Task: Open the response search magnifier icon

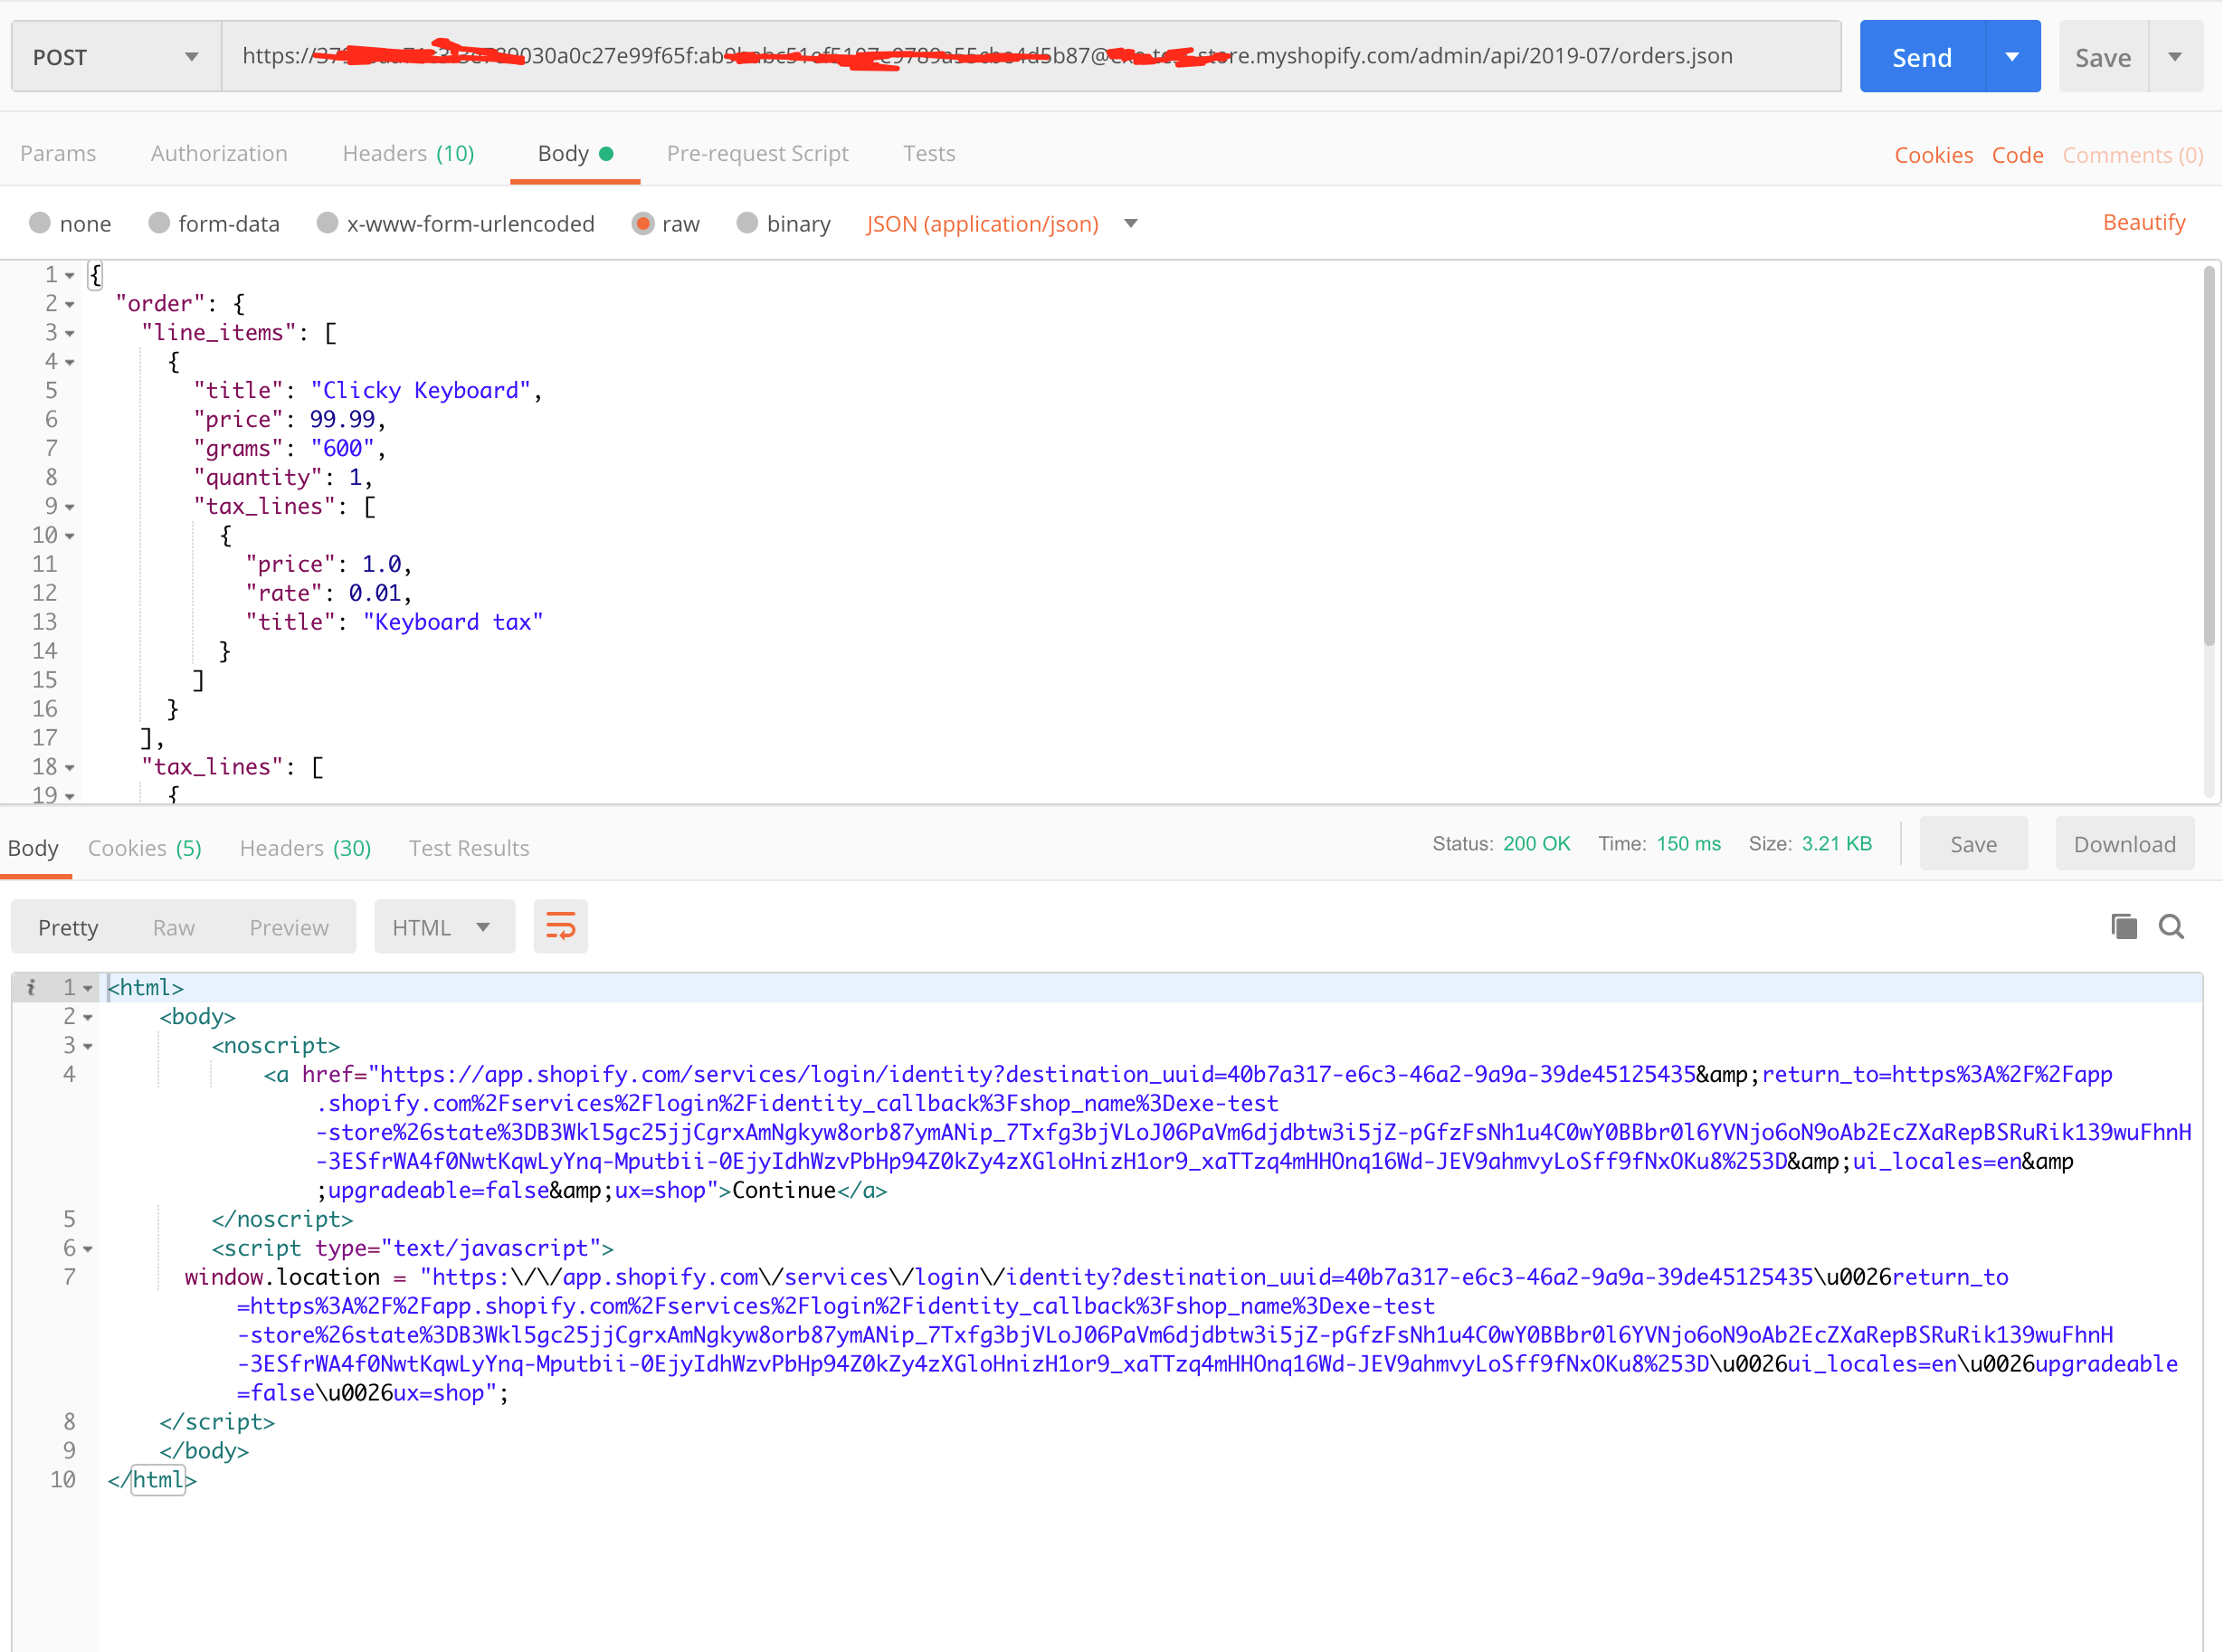Action: (2171, 926)
